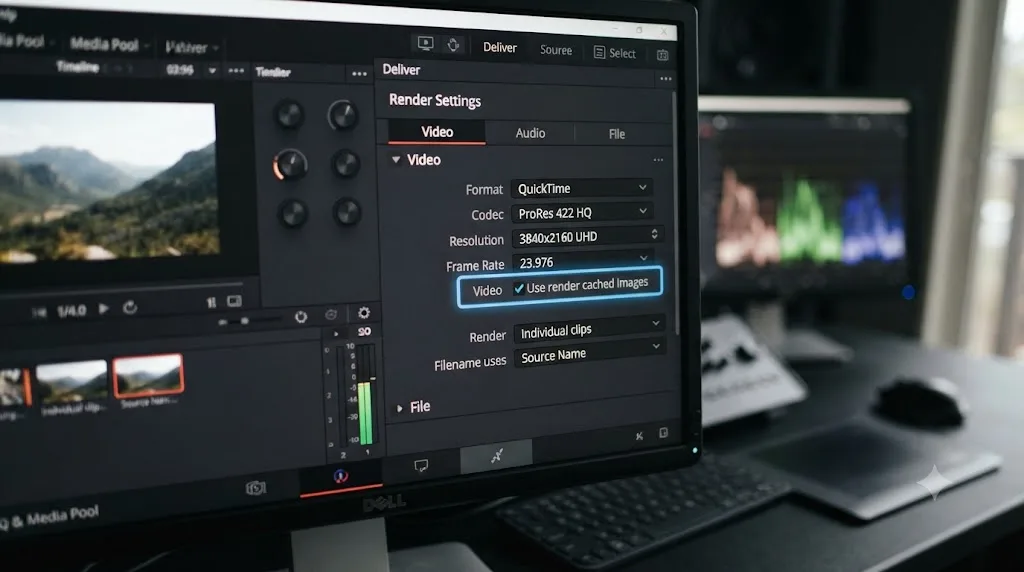
Task: Click the green audio level meter
Action: (x=364, y=413)
